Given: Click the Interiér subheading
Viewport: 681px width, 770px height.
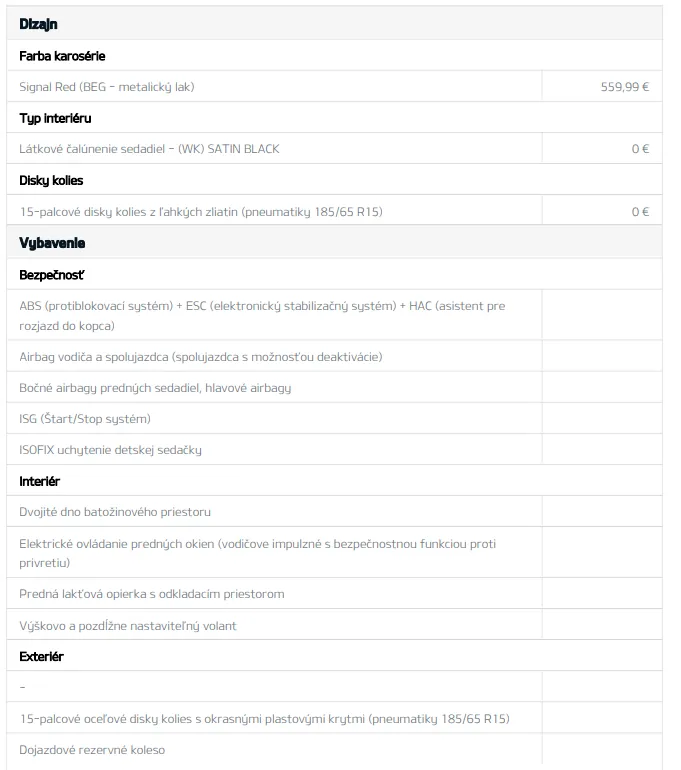Looking at the screenshot, I should [40, 481].
